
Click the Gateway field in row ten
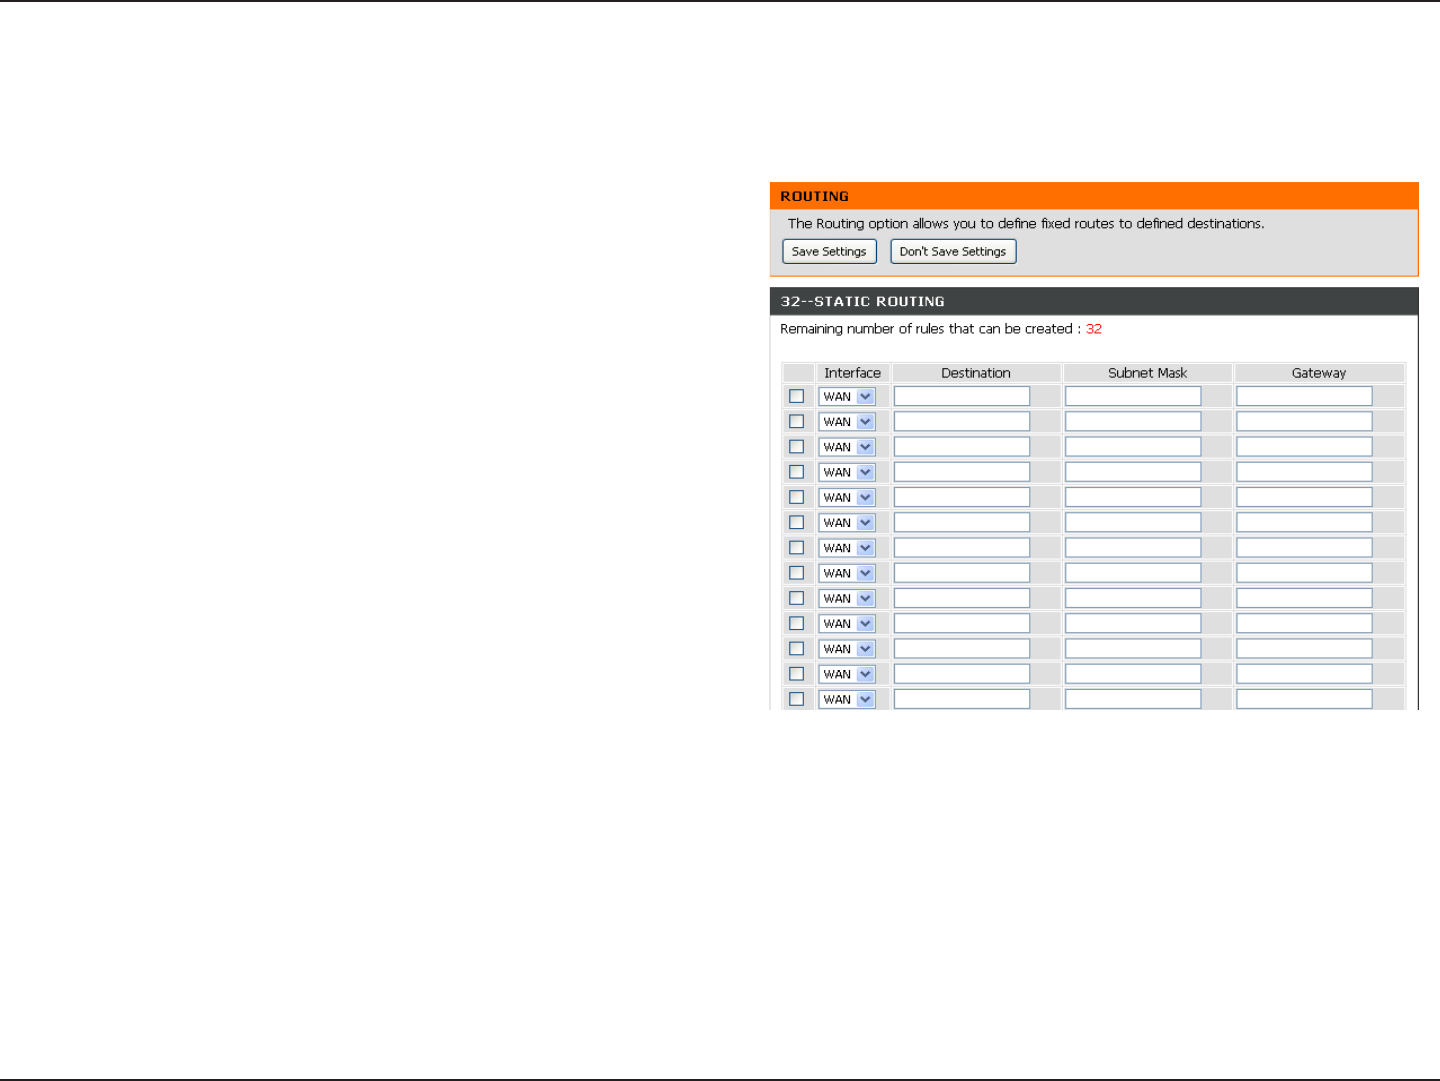pos(1304,623)
